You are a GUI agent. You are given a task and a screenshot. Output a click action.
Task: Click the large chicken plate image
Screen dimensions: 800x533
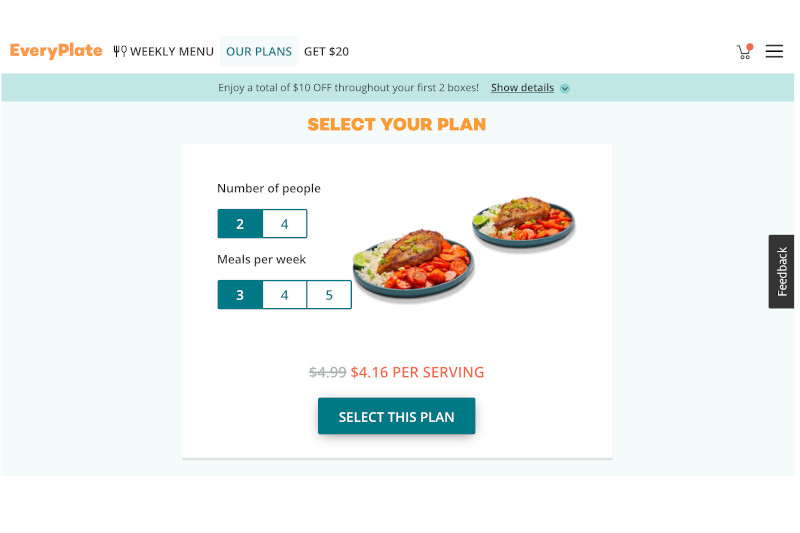(x=414, y=264)
